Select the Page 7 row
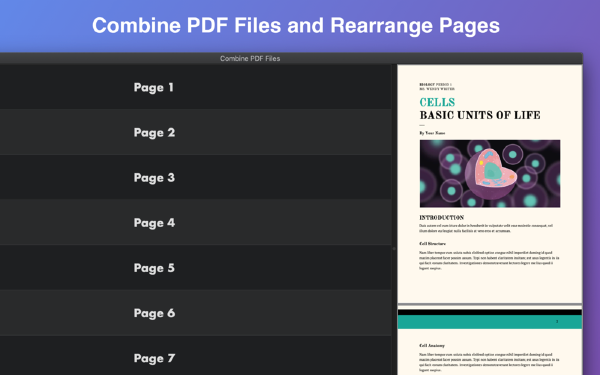Screen dimensions: 600x375 pos(196,355)
